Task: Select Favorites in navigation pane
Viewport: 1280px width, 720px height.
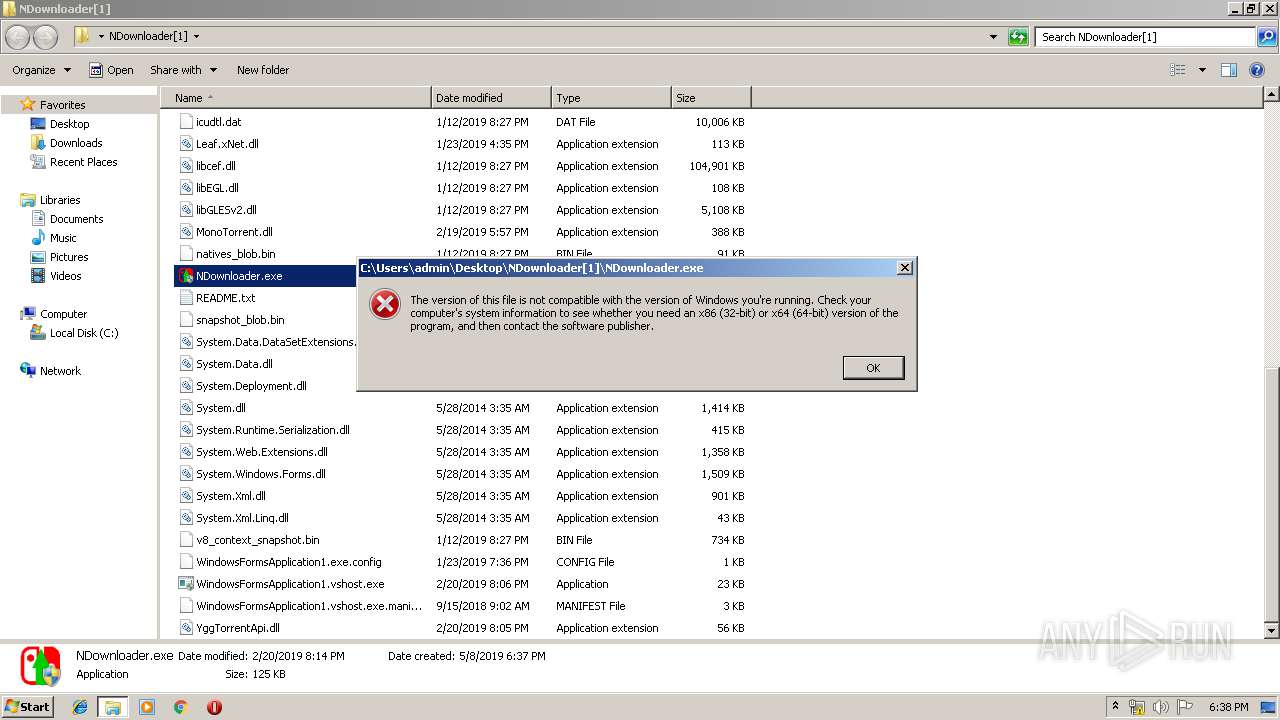Action: (62, 105)
